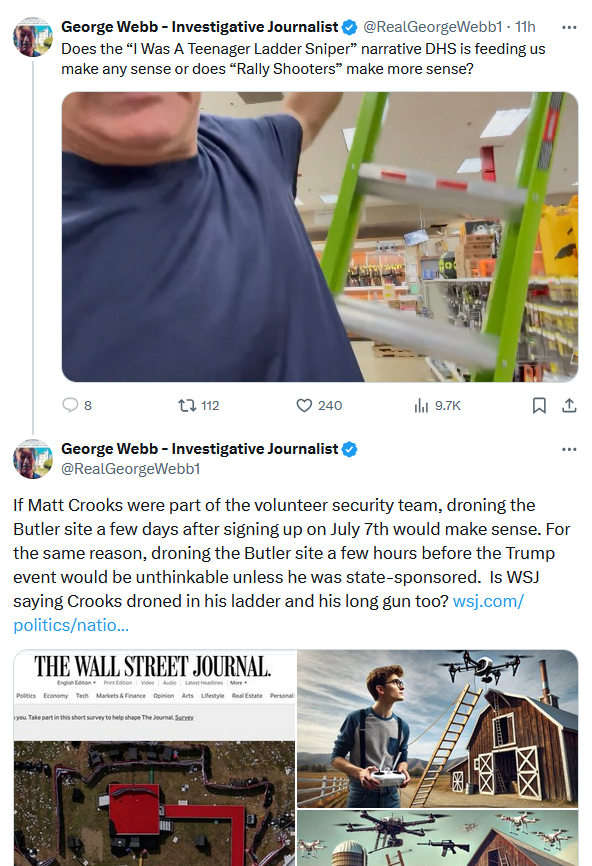Screen dimensions: 592x866
Task: View analytics showing 9.7K views
Action: coord(437,405)
